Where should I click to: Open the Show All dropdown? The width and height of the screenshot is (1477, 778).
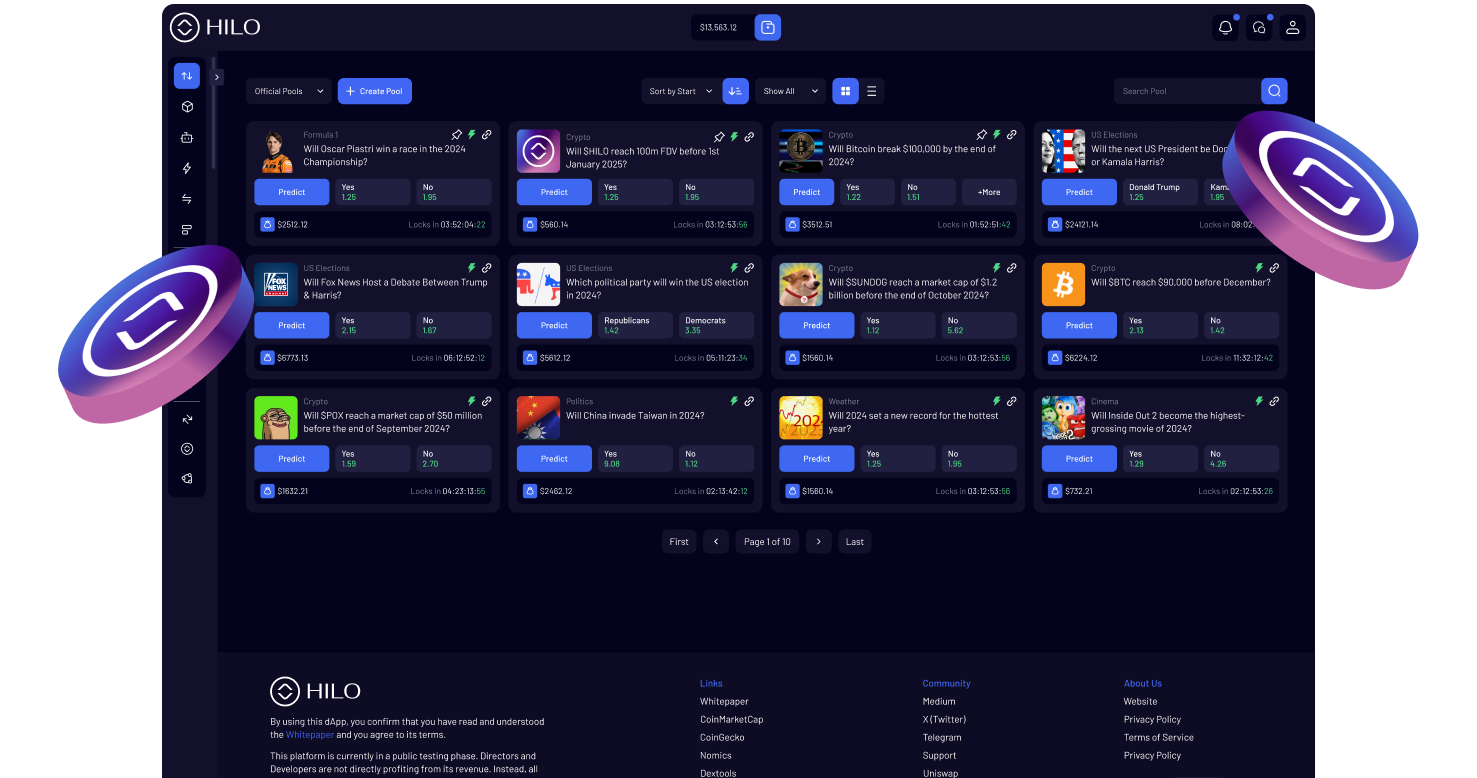point(791,91)
